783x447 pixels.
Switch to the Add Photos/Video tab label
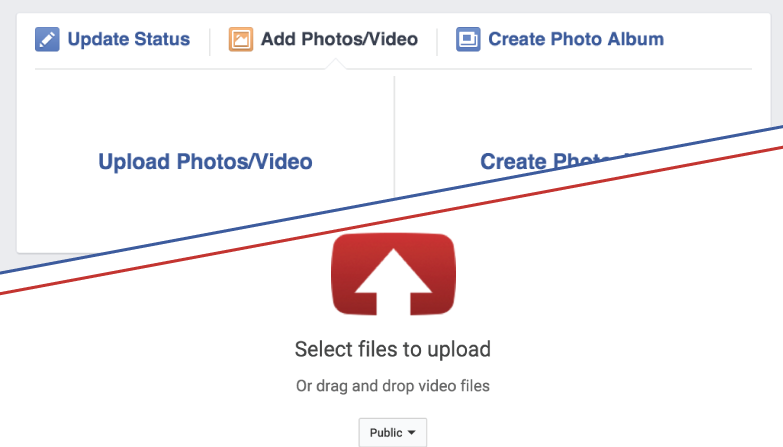[x=339, y=39]
